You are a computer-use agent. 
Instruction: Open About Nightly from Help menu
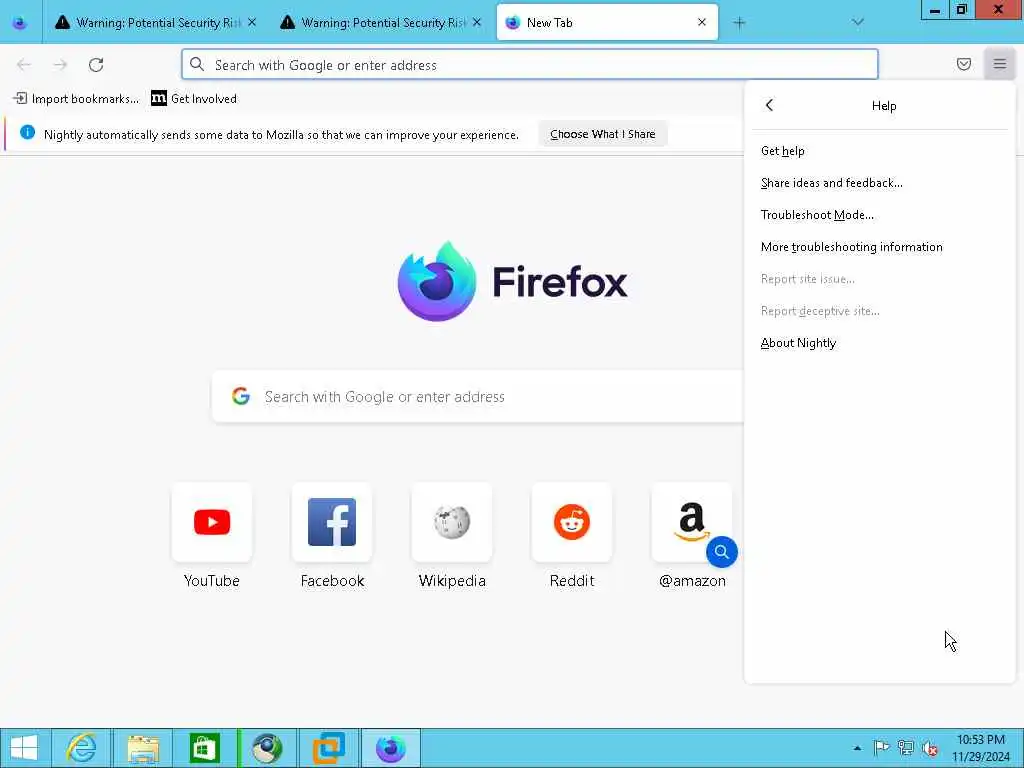tap(880, 343)
